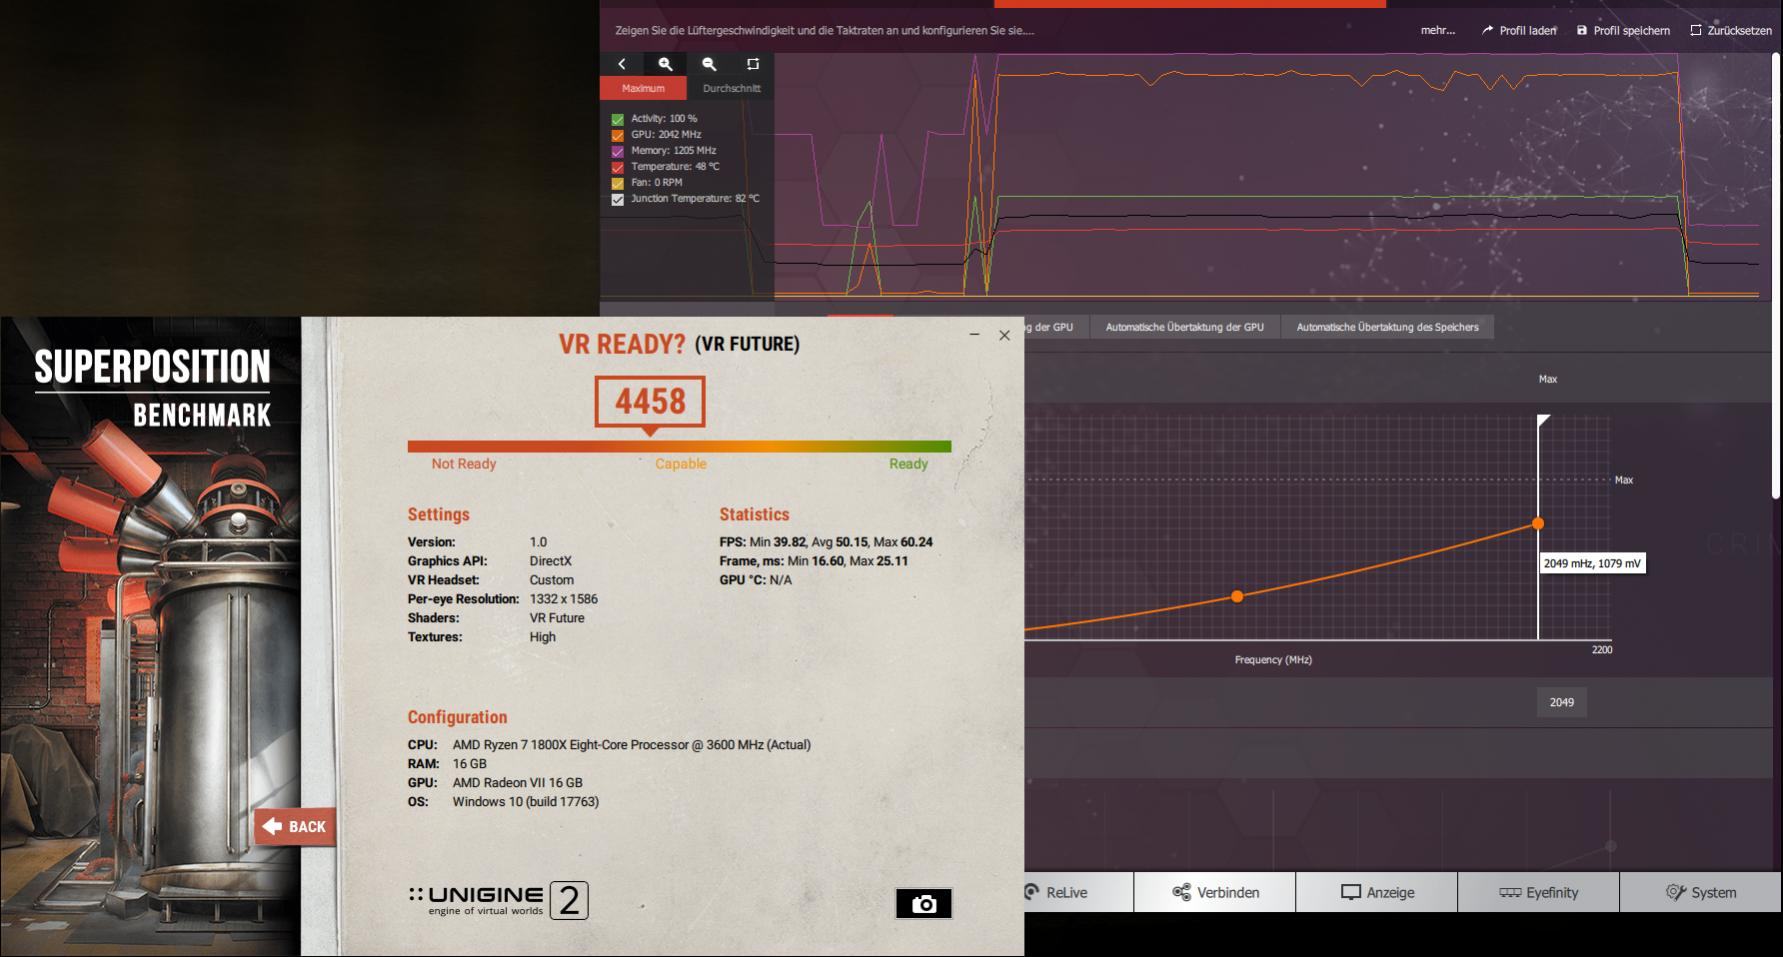
Task: Go back in Superposition Benchmark
Action: [295, 826]
